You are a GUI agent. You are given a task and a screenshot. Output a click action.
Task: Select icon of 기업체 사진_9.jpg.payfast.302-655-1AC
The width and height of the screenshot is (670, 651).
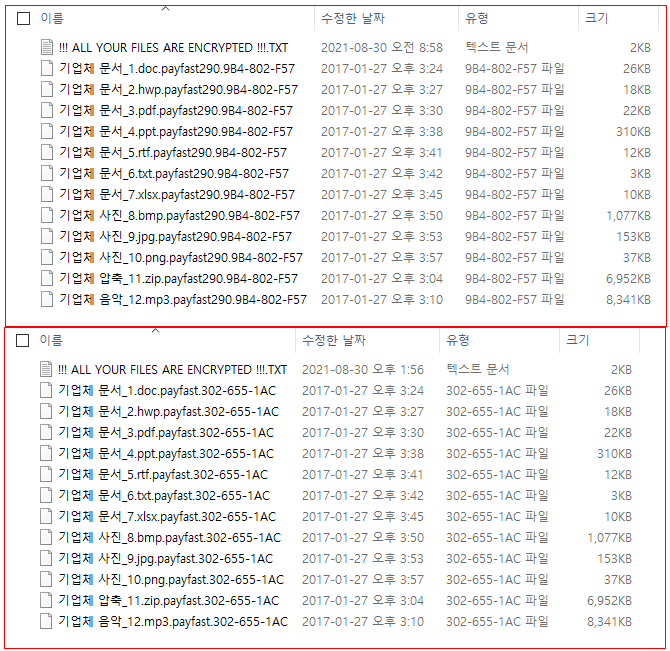click(x=46, y=558)
